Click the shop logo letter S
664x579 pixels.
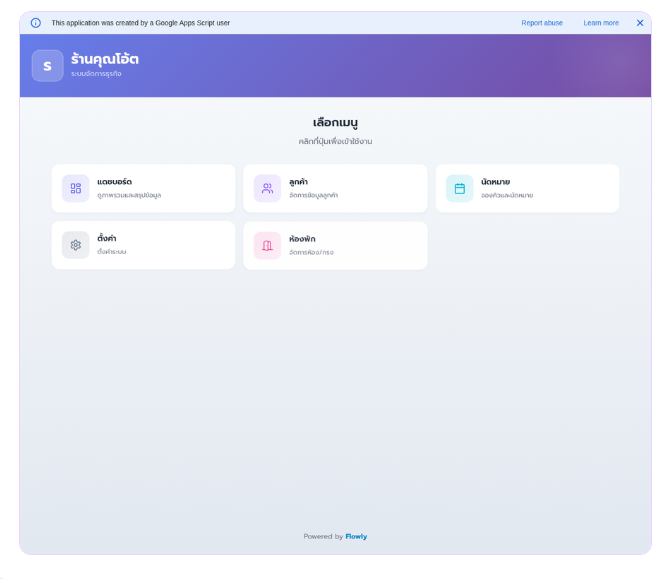click(x=47, y=66)
